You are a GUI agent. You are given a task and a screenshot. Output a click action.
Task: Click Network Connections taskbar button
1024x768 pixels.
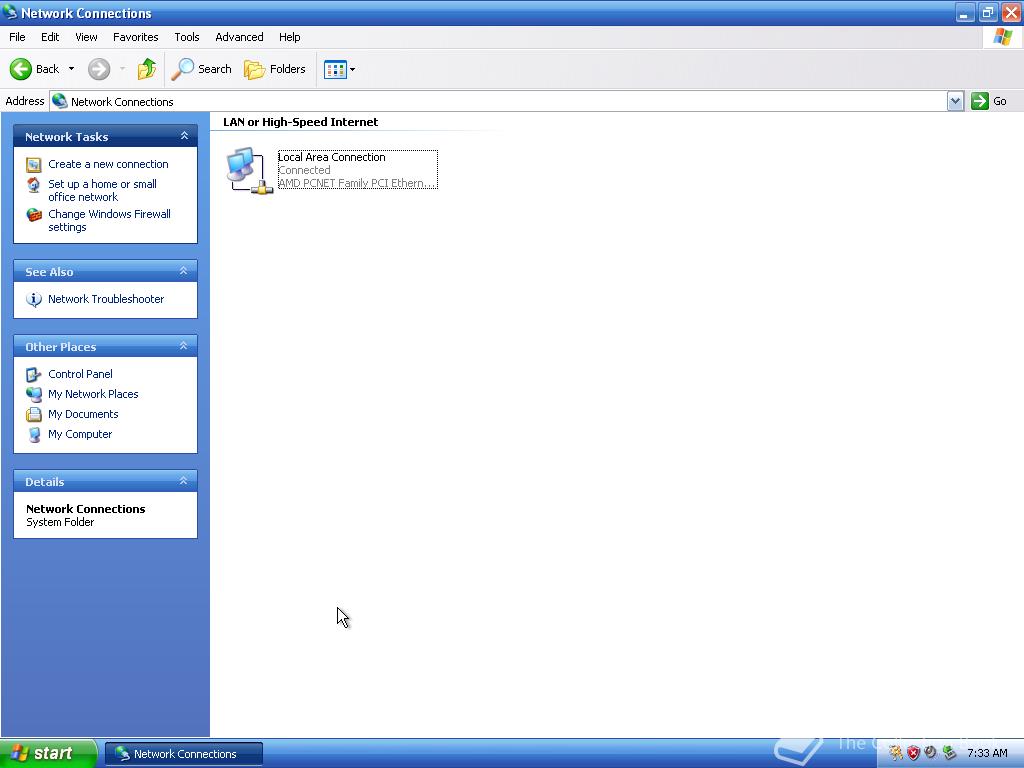pos(184,754)
